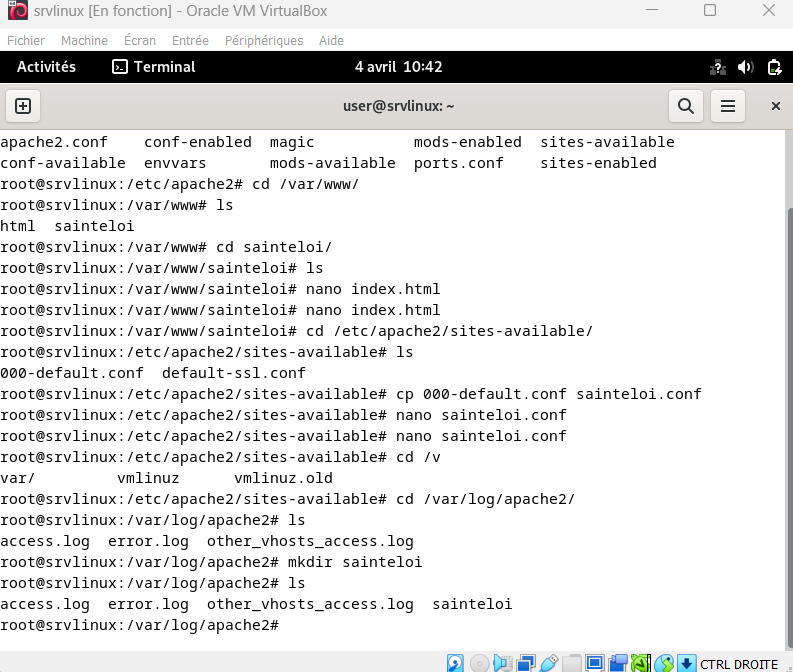Click the optical disc indicator in status bar
Viewport: 793px width, 672px height.
479,662
